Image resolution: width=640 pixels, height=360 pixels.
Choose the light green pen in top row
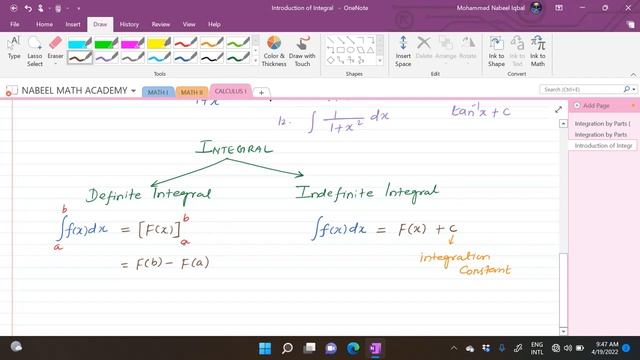[x=238, y=43]
